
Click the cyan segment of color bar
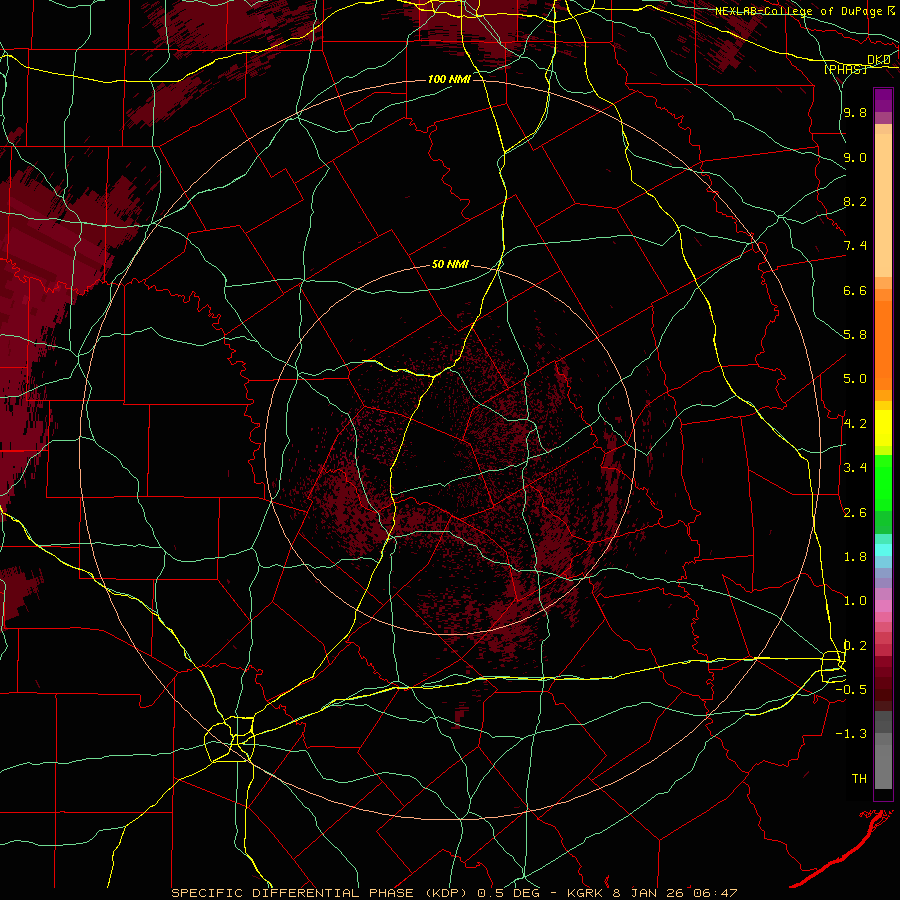[883, 550]
